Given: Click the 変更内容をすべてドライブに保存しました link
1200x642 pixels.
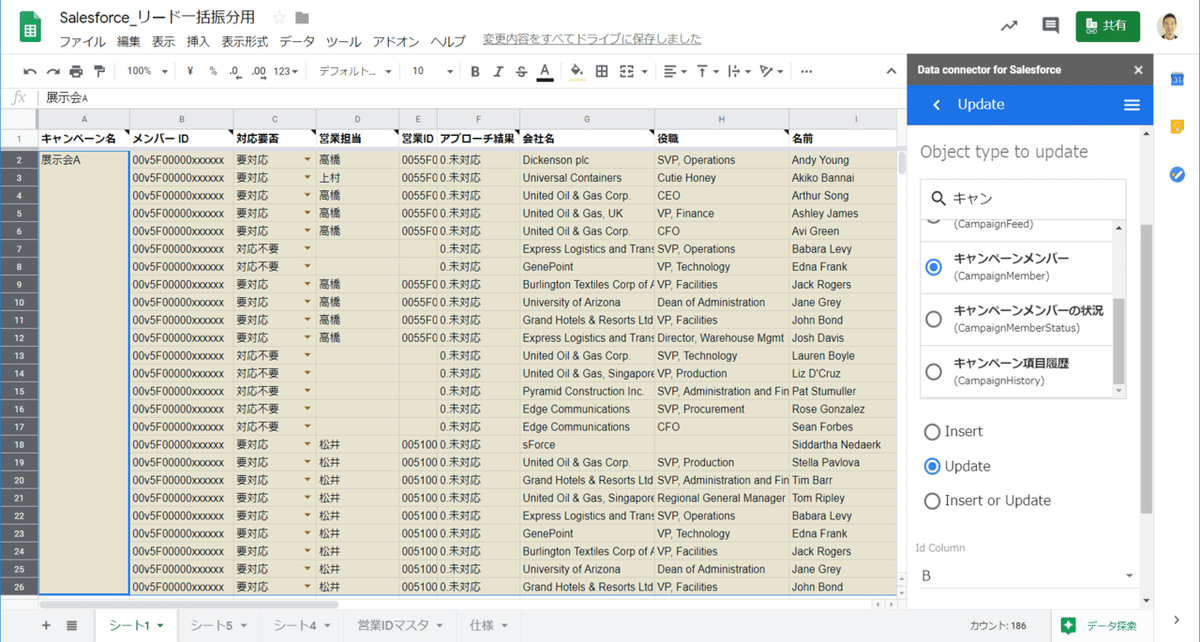Looking at the screenshot, I should (x=592, y=39).
